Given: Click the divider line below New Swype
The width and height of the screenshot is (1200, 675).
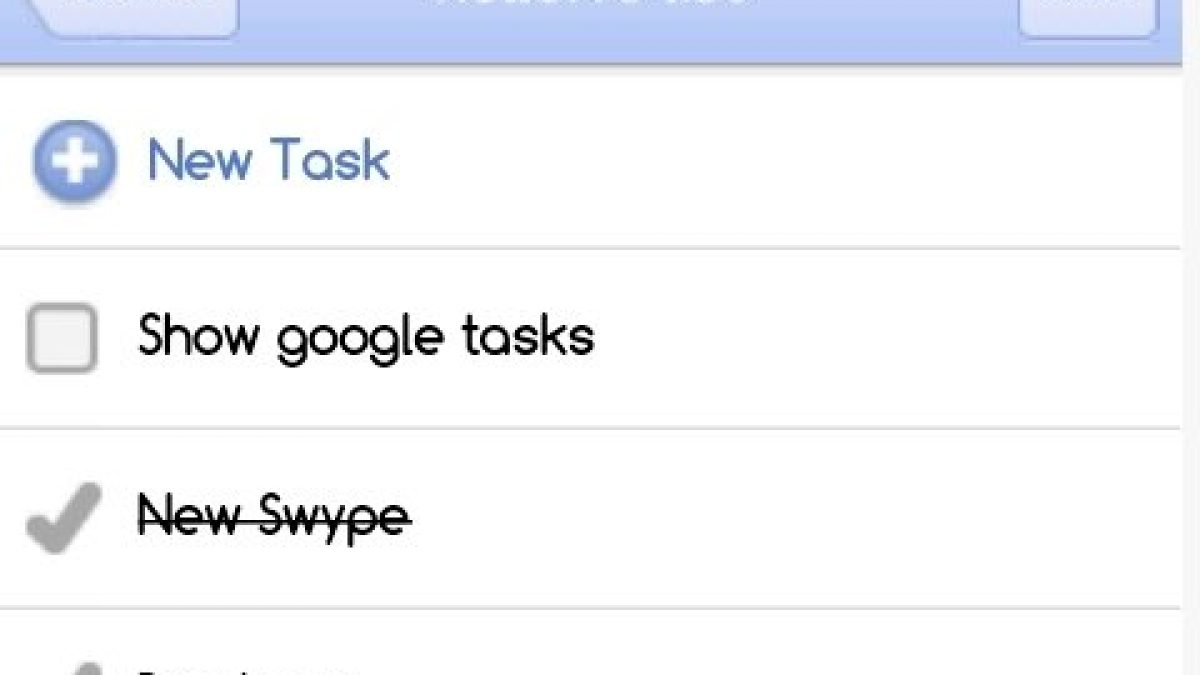Looking at the screenshot, I should click(x=600, y=606).
